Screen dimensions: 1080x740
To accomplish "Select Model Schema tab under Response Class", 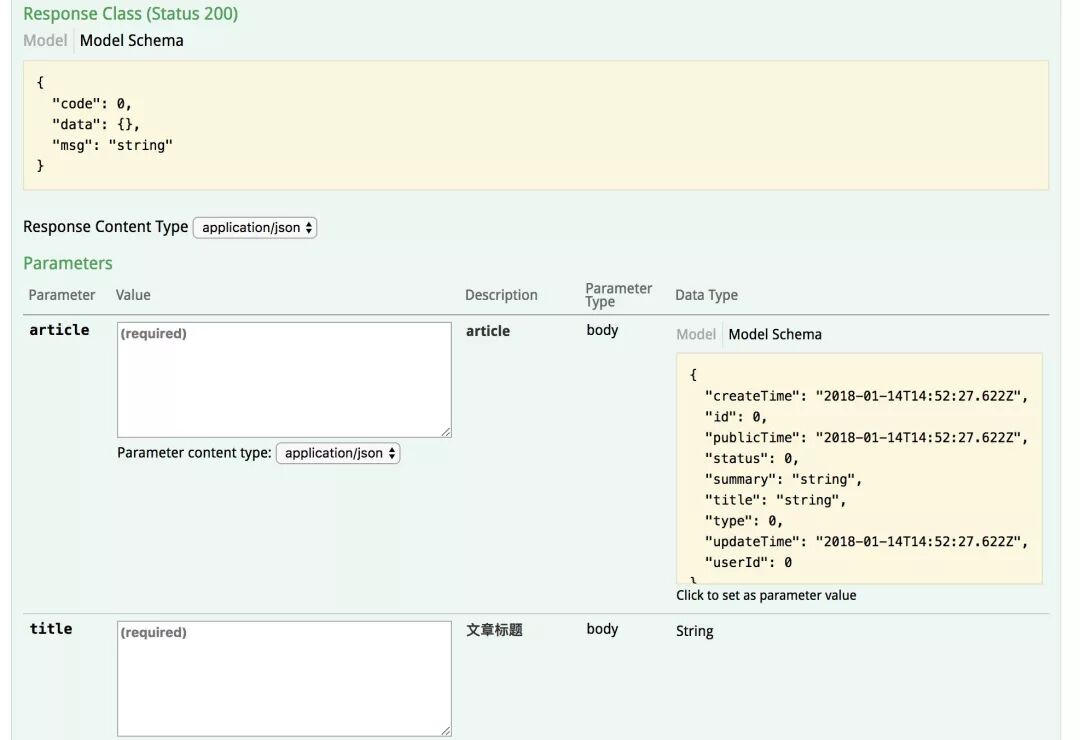I will [131, 41].
